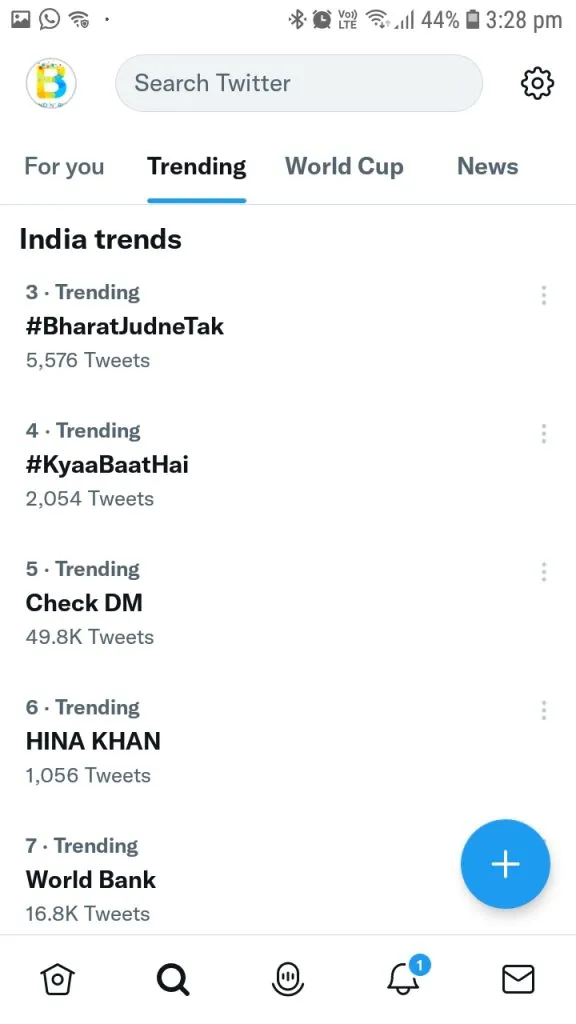
Task: Open the Messages envelope icon
Action: tap(518, 980)
